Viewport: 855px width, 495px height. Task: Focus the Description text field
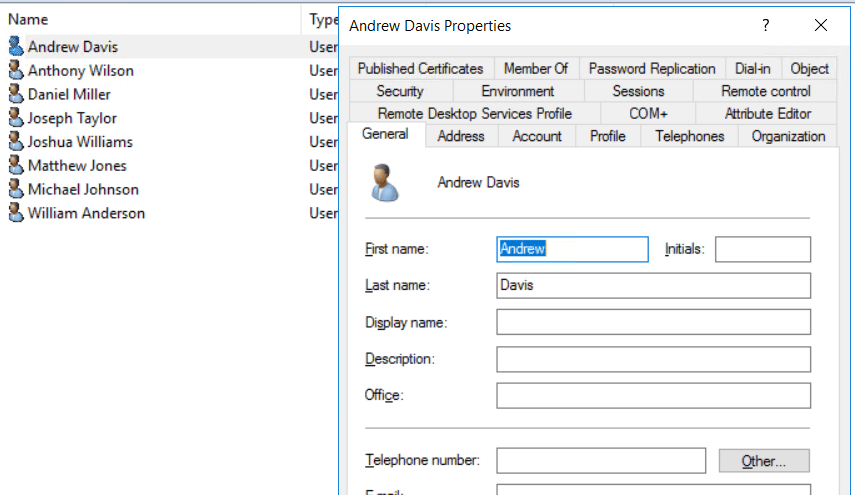(x=653, y=359)
